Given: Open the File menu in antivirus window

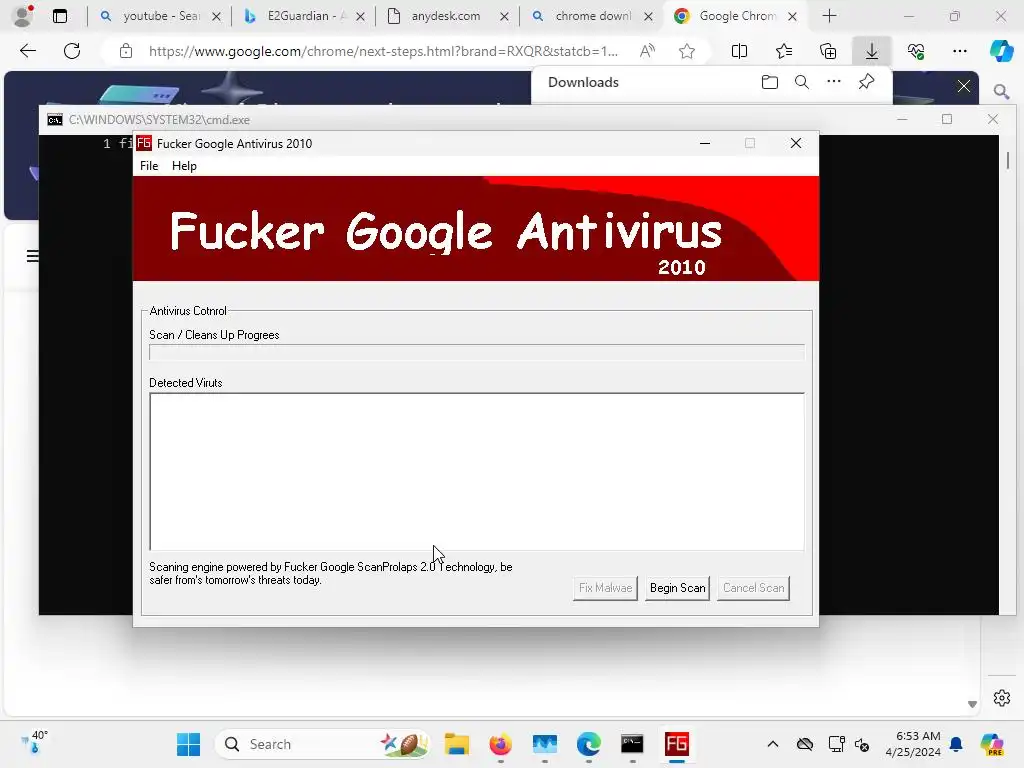Looking at the screenshot, I should 149,166.
